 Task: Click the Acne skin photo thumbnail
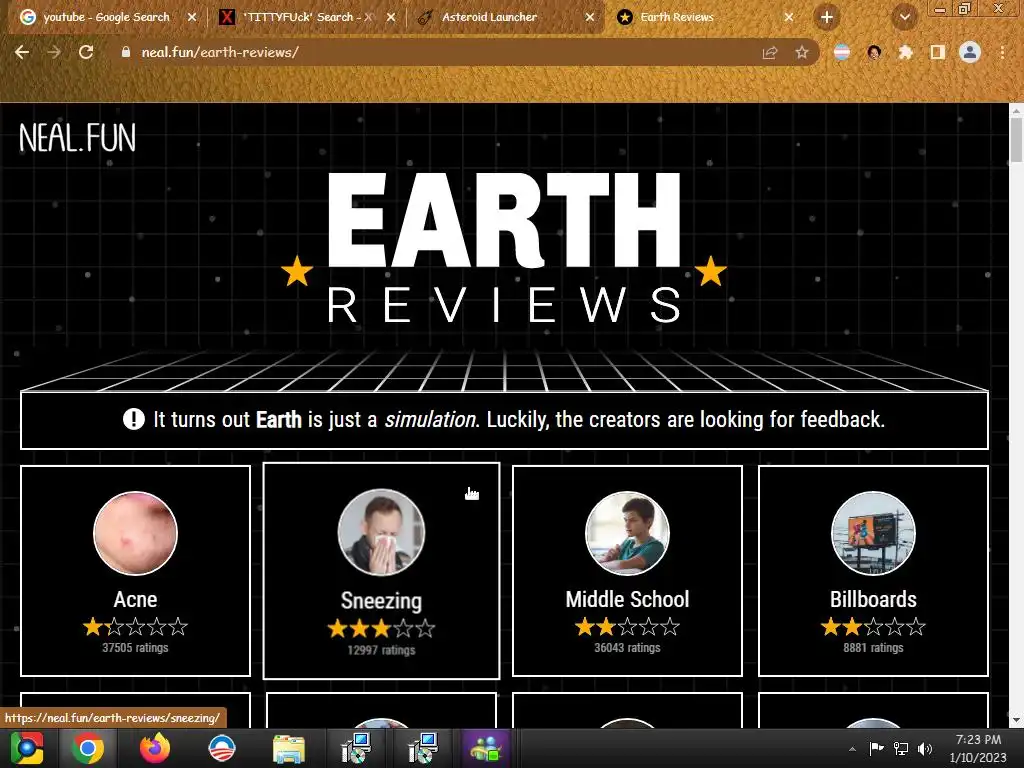[x=135, y=533]
